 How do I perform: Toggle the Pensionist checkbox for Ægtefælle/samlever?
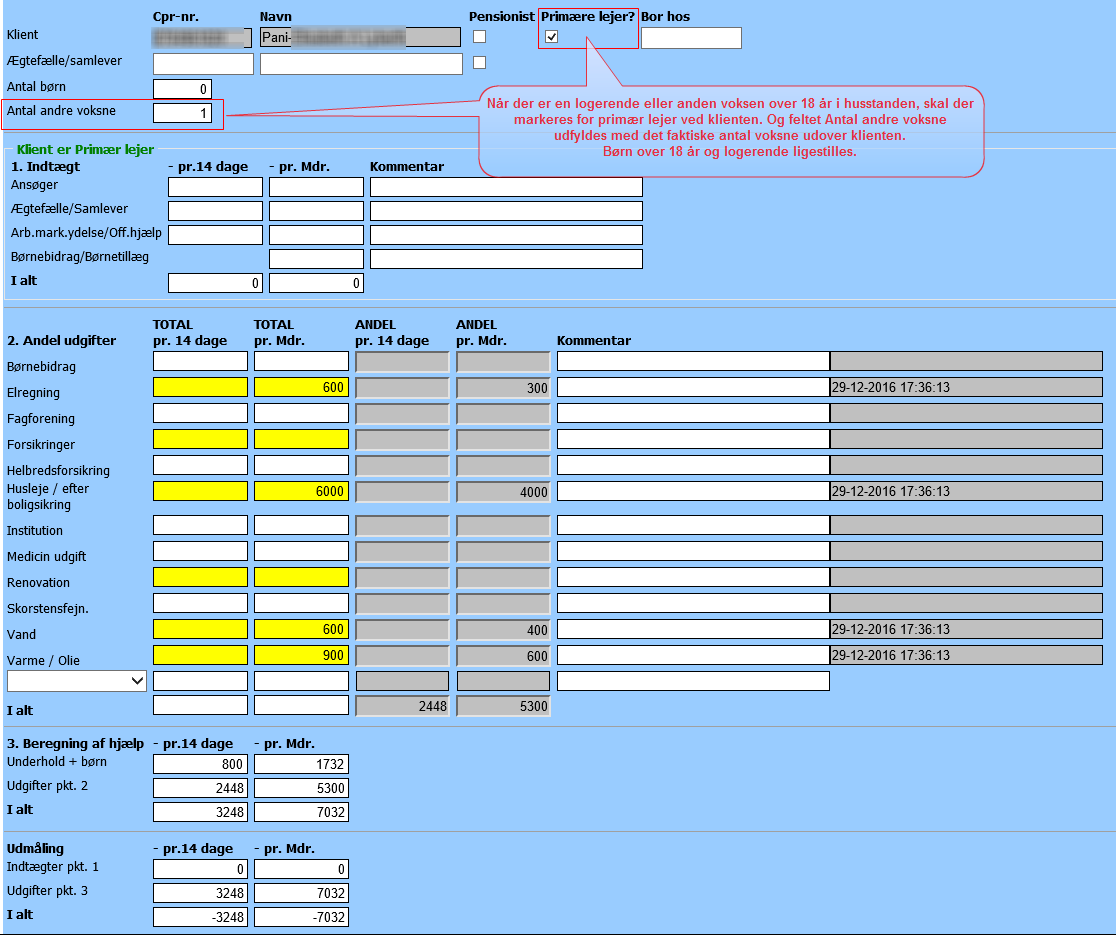[480, 63]
